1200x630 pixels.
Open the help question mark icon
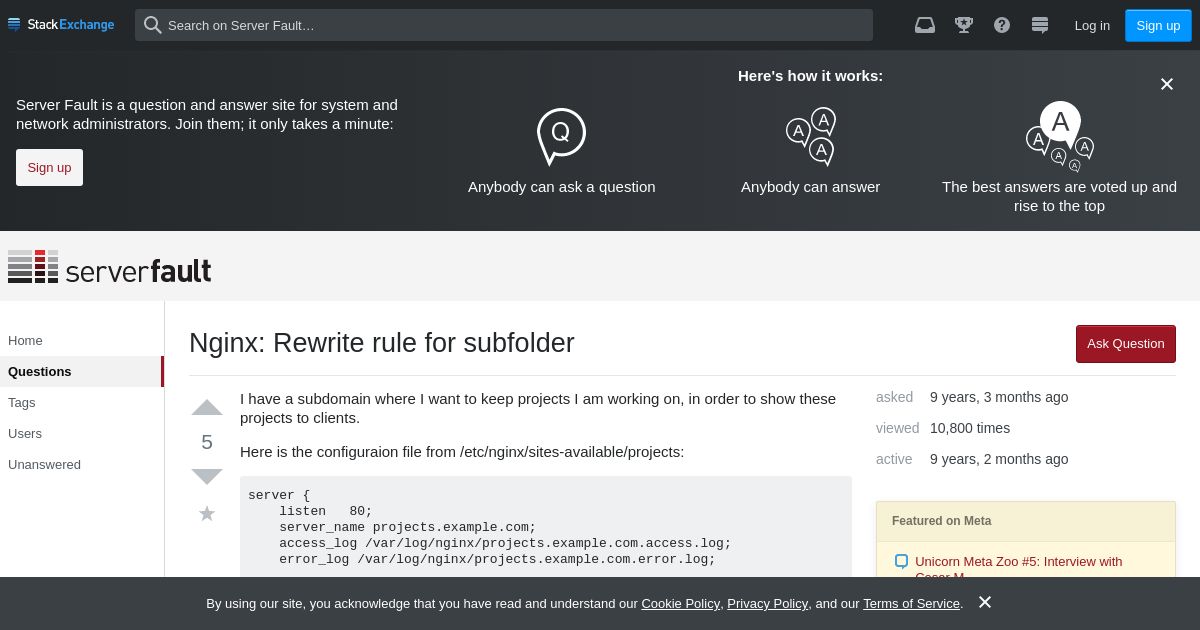click(1002, 25)
